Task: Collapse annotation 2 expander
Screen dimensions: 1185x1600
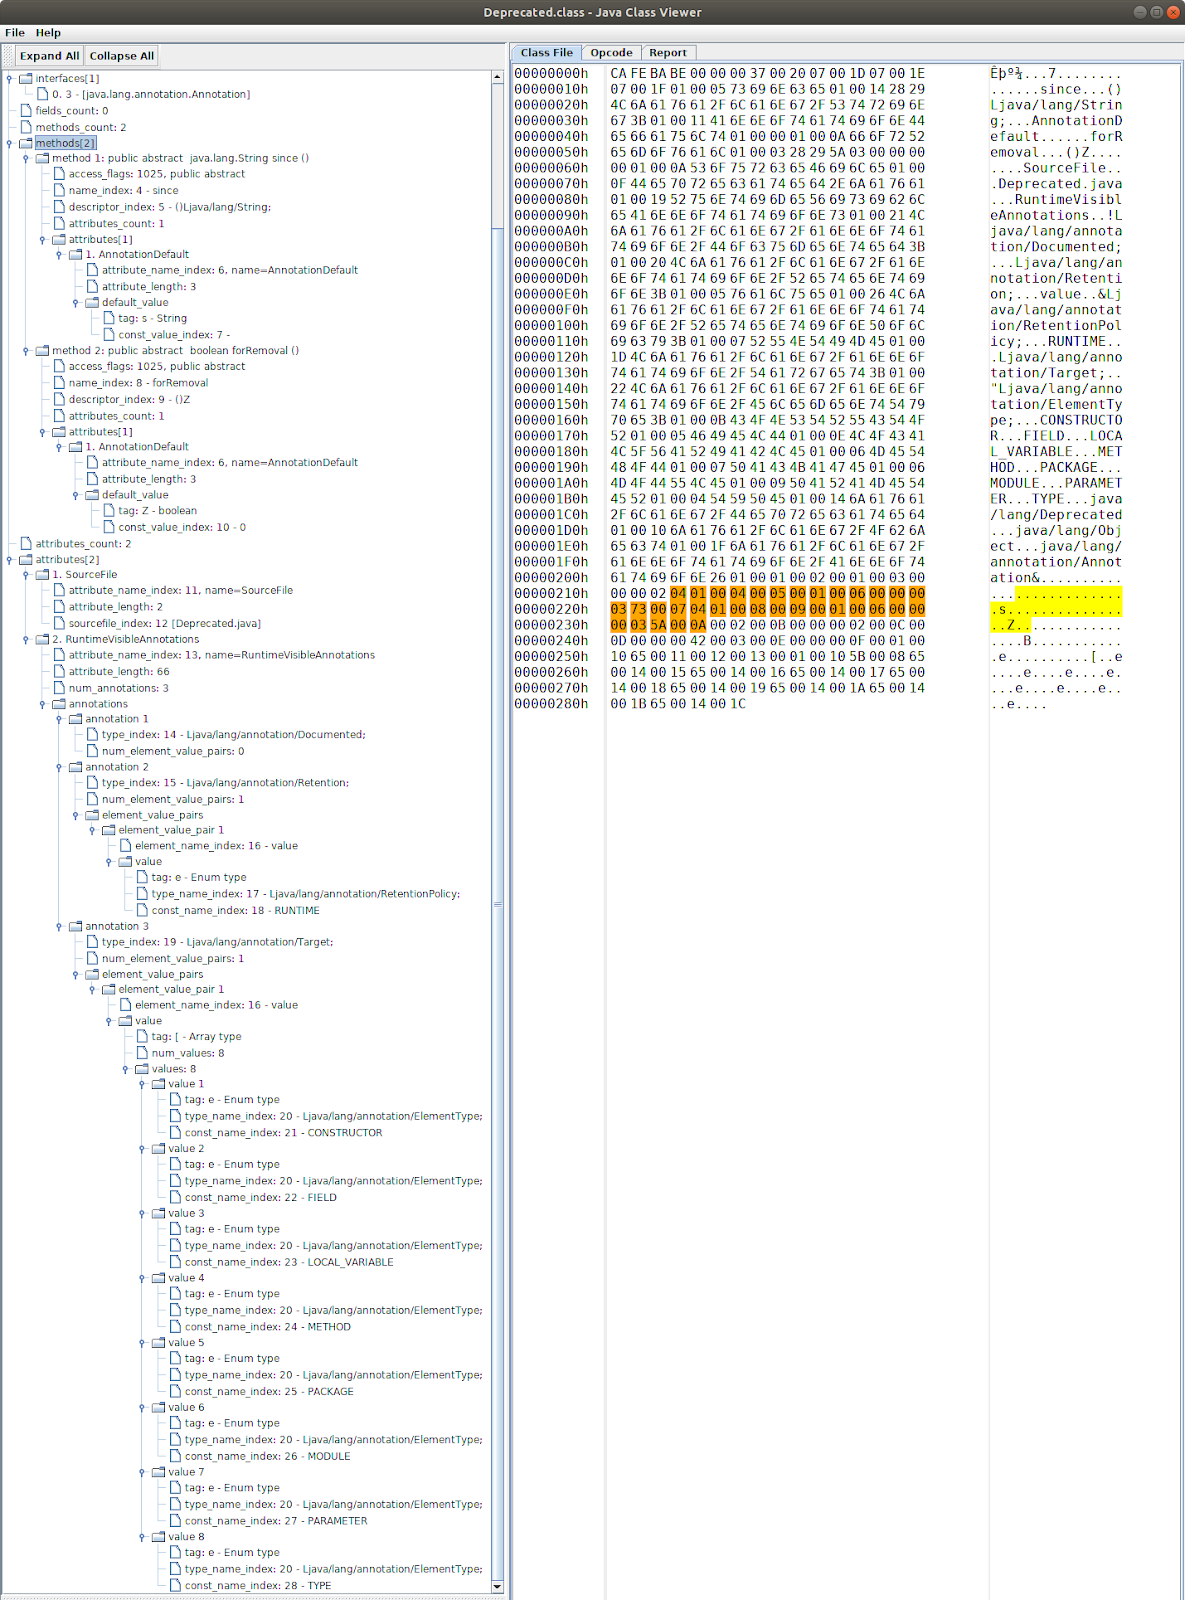Action: click(59, 767)
